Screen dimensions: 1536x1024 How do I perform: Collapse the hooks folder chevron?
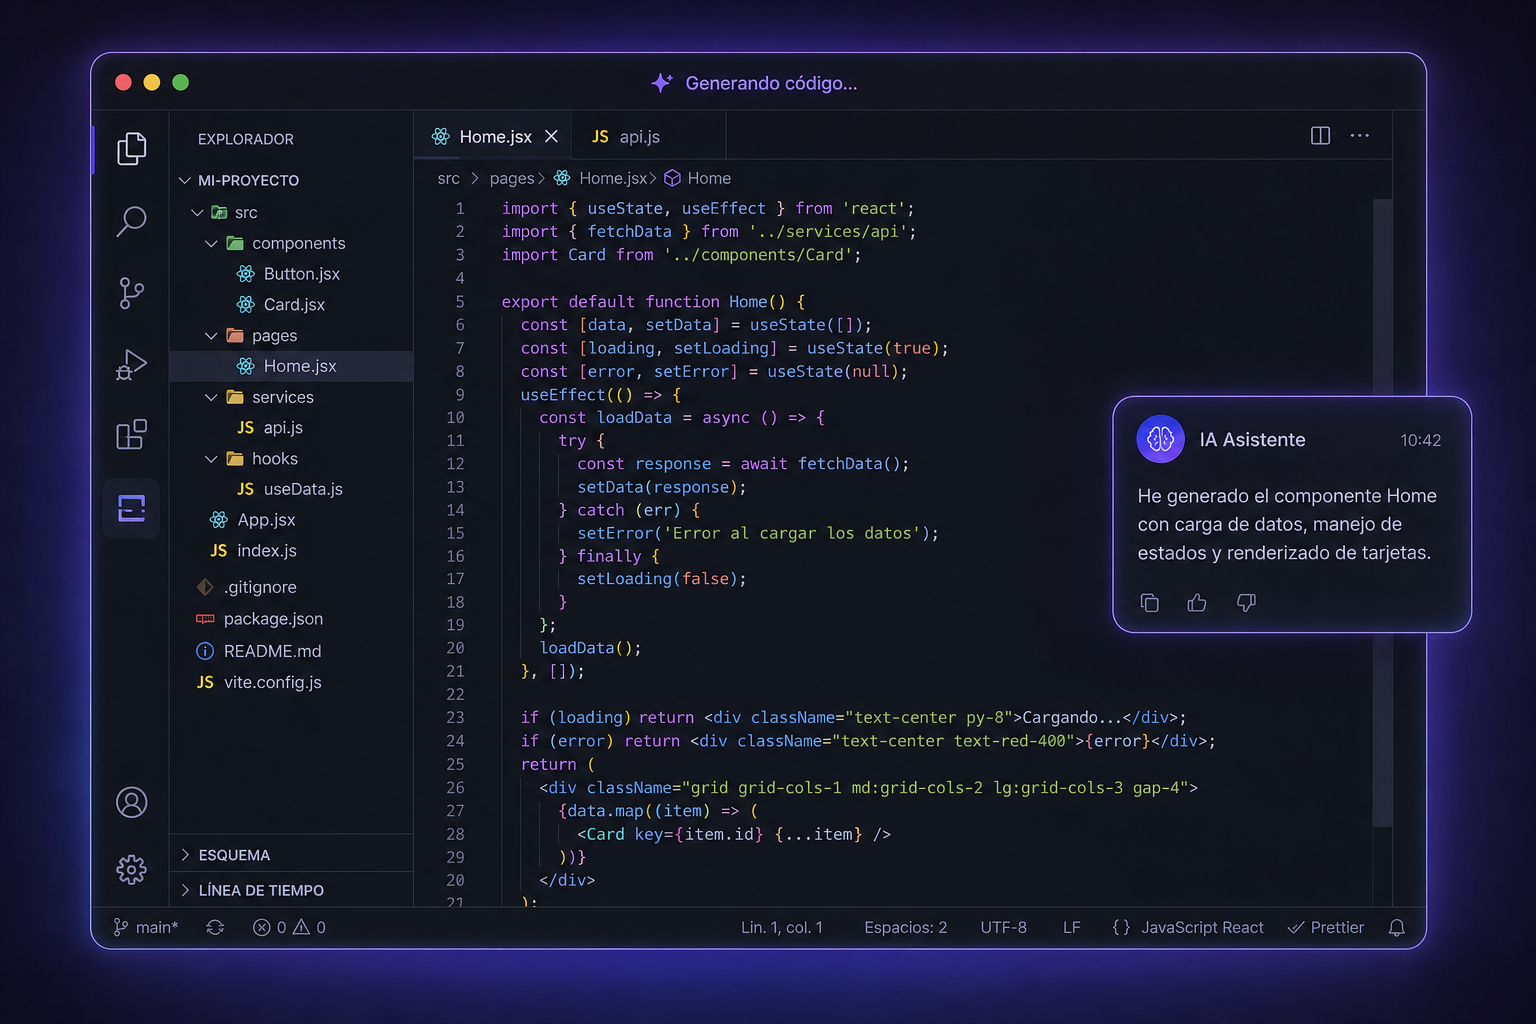click(211, 459)
